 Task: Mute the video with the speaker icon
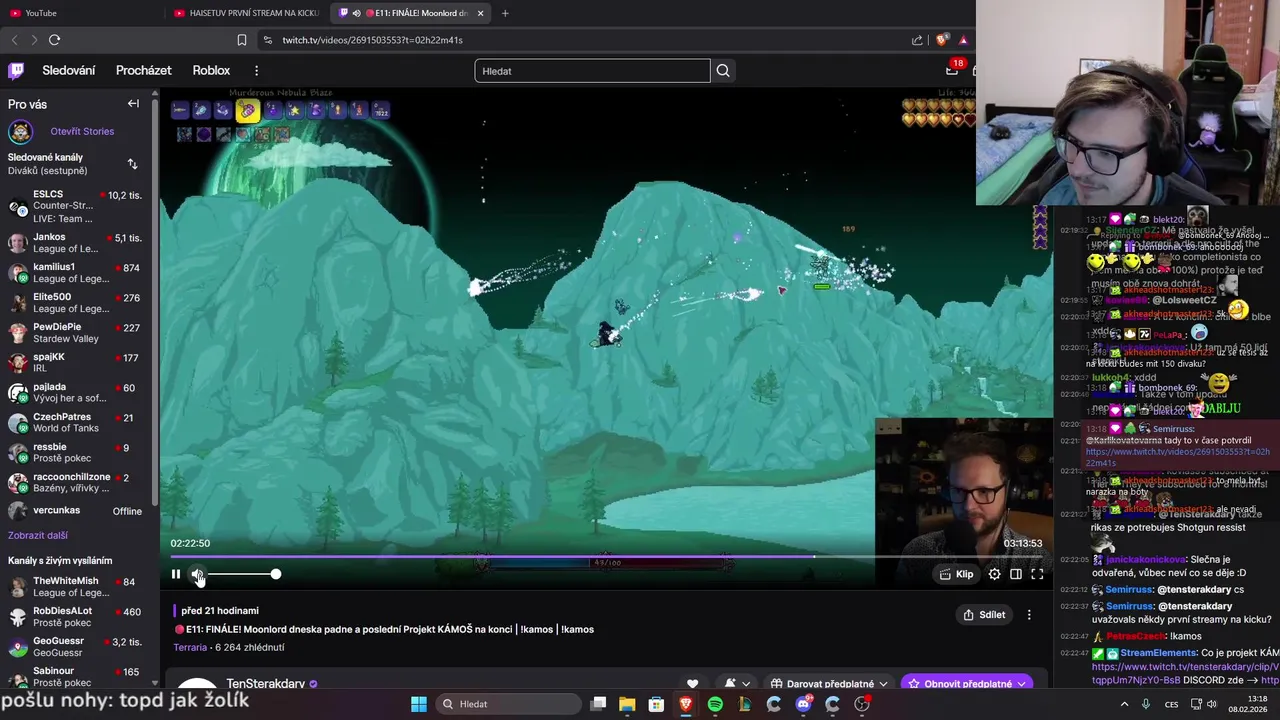pyautogui.click(x=197, y=574)
